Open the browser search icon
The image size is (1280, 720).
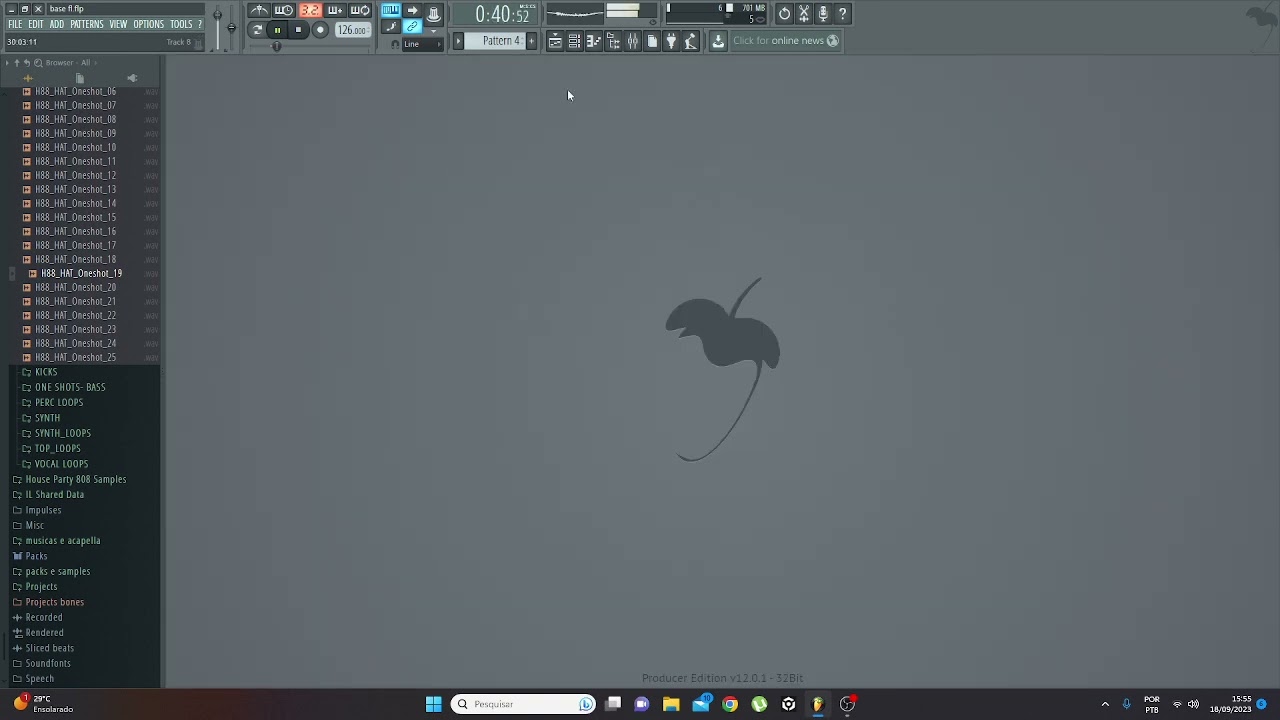pyautogui.click(x=38, y=63)
